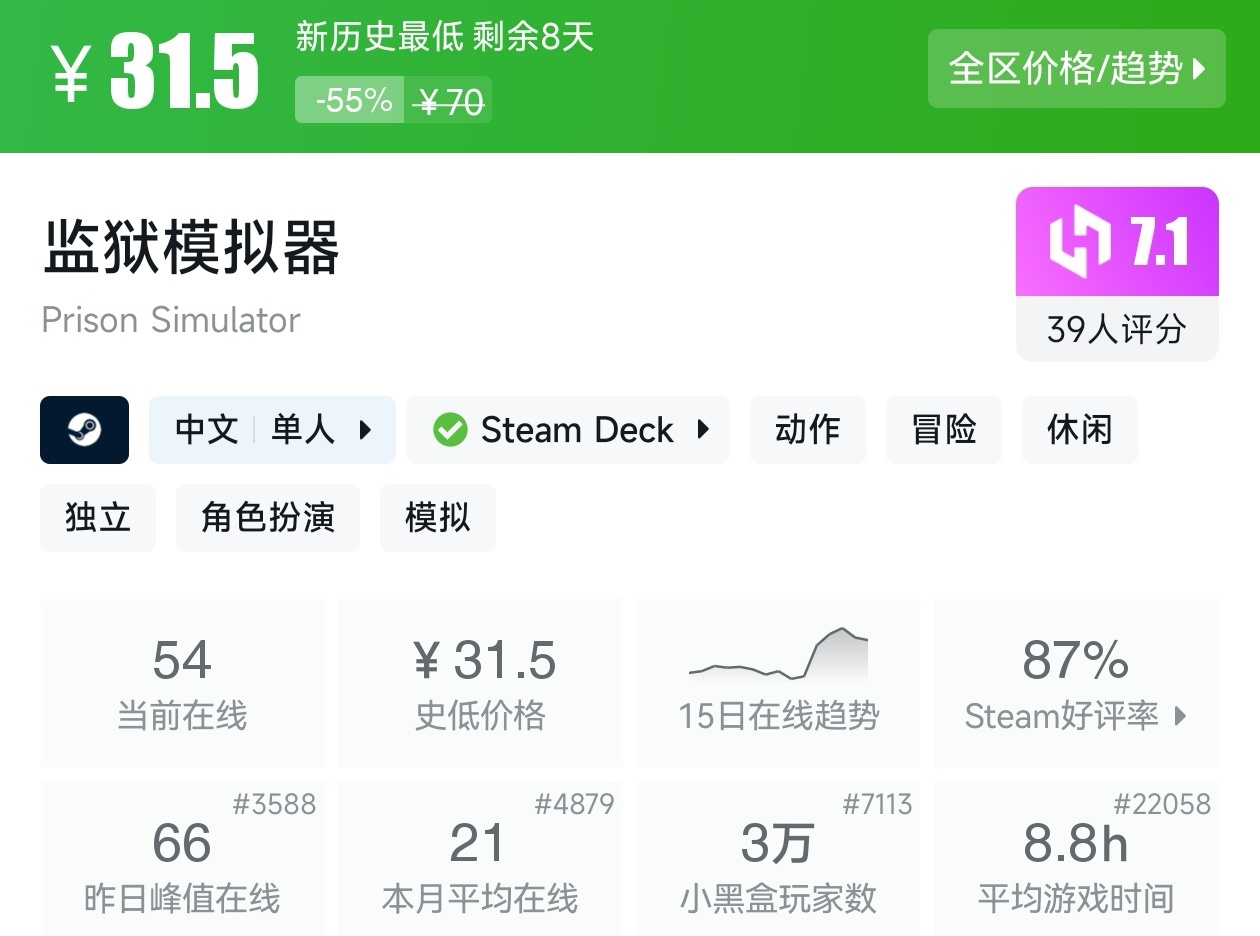Expand the all-region price/trend arrow
The width and height of the screenshot is (1260, 936).
click(x=1200, y=69)
